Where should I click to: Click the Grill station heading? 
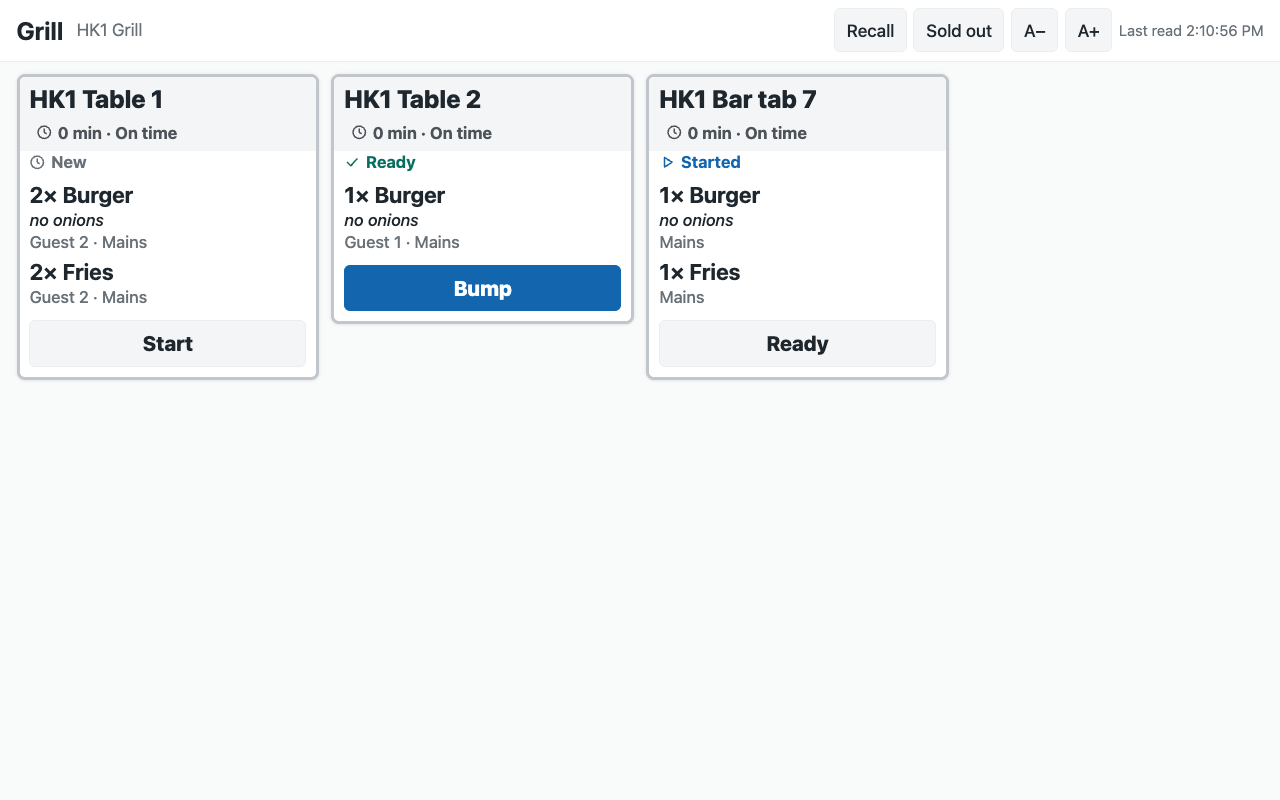coord(40,31)
